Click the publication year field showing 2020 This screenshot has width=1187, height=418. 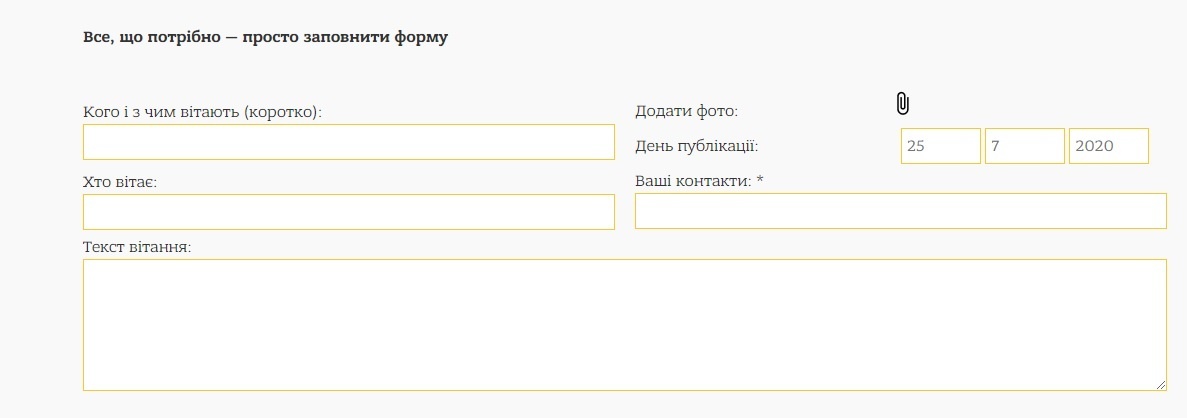click(x=1109, y=146)
